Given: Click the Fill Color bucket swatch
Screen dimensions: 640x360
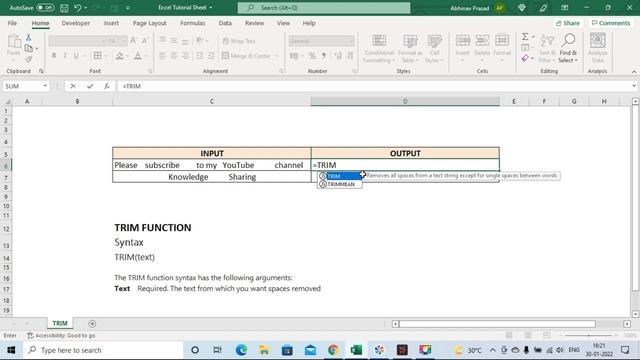Looking at the screenshot, I should click(x=120, y=56).
